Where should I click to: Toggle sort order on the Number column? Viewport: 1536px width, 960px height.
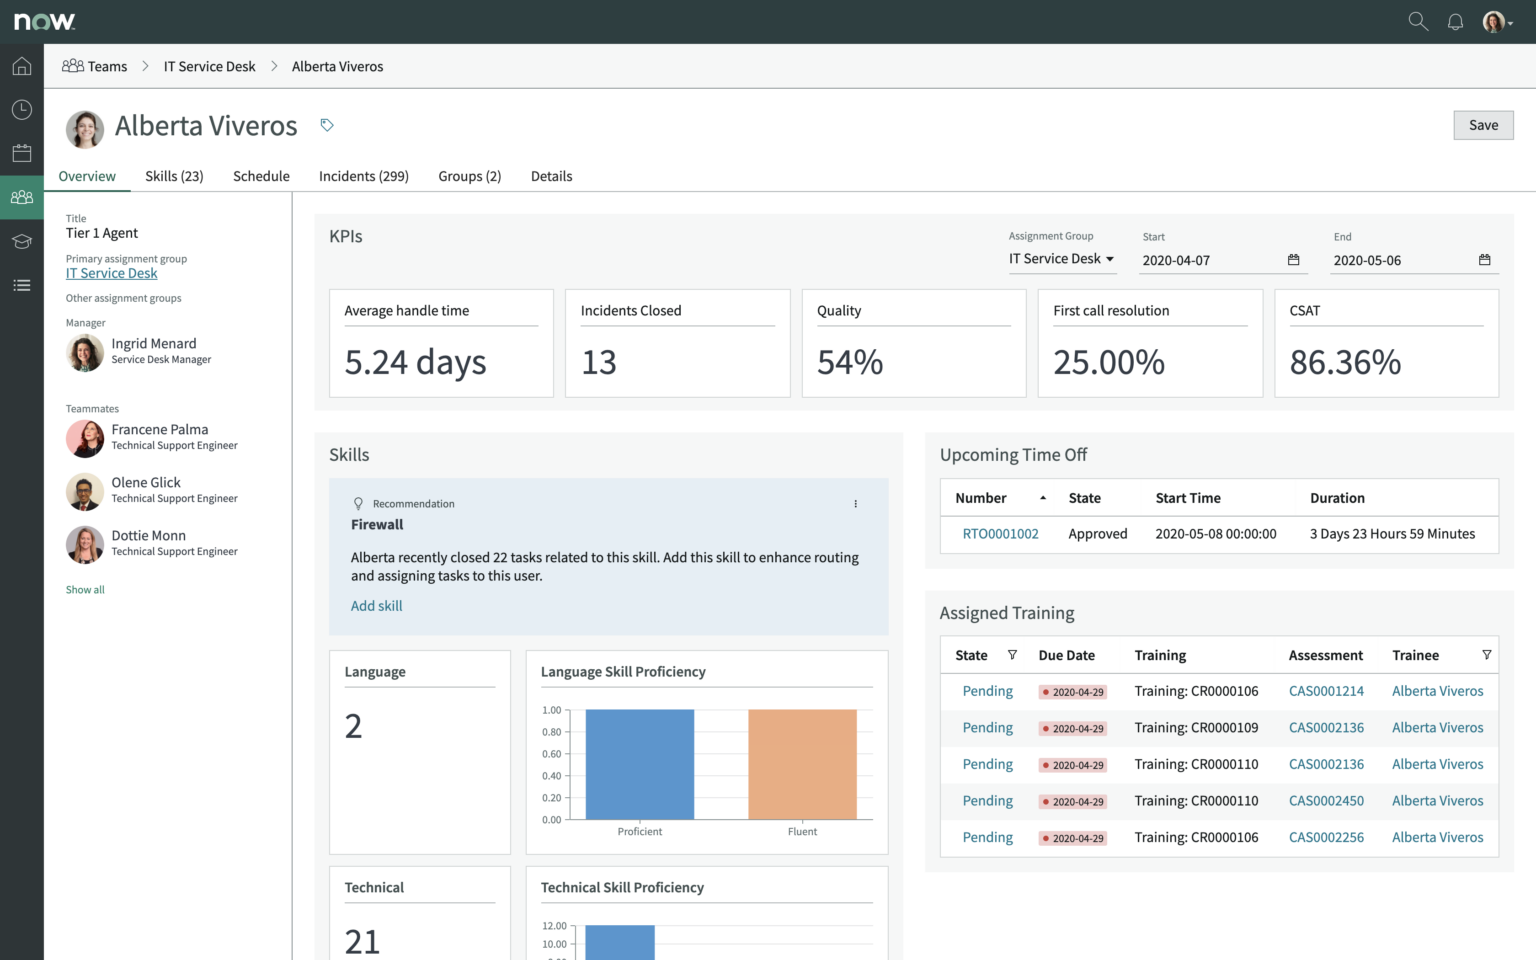[1041, 497]
